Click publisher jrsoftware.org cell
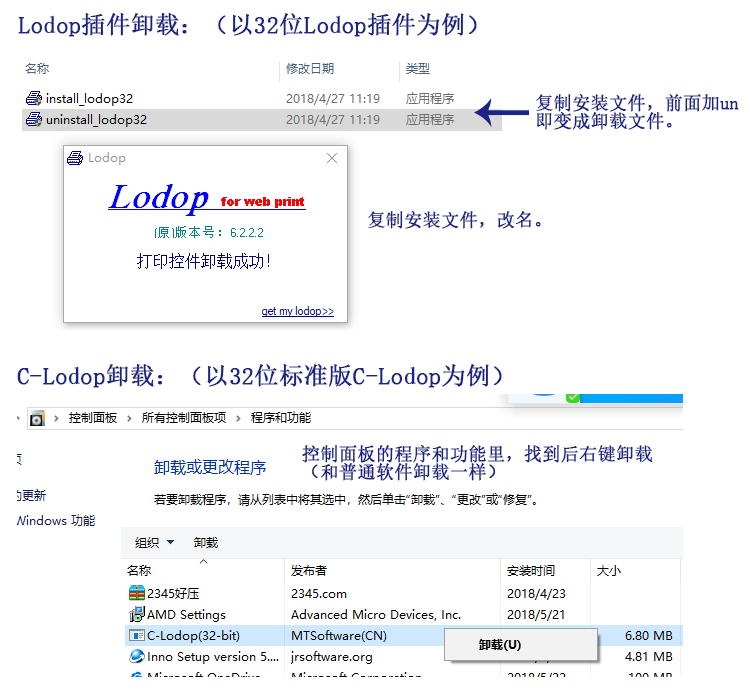 331,657
